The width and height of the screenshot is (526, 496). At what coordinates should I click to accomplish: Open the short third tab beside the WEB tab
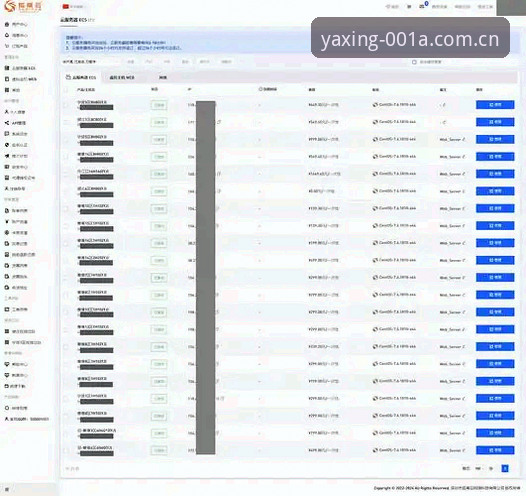point(163,77)
